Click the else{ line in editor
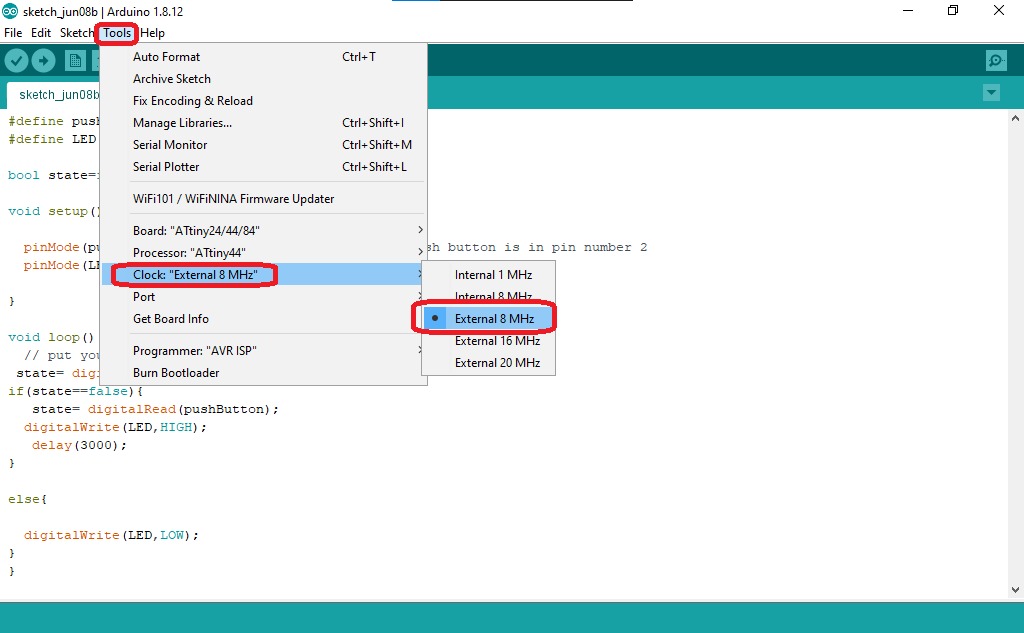The height and width of the screenshot is (633, 1024). (27, 499)
